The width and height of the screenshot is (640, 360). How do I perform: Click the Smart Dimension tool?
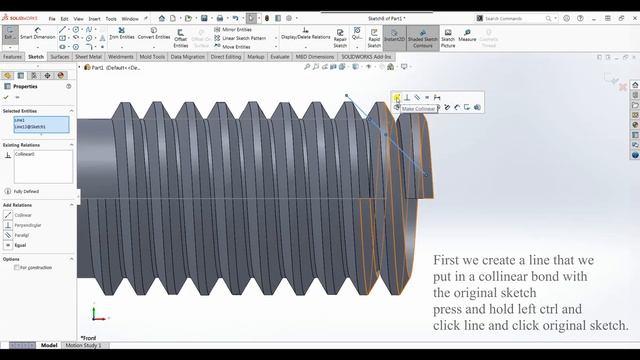[38, 34]
